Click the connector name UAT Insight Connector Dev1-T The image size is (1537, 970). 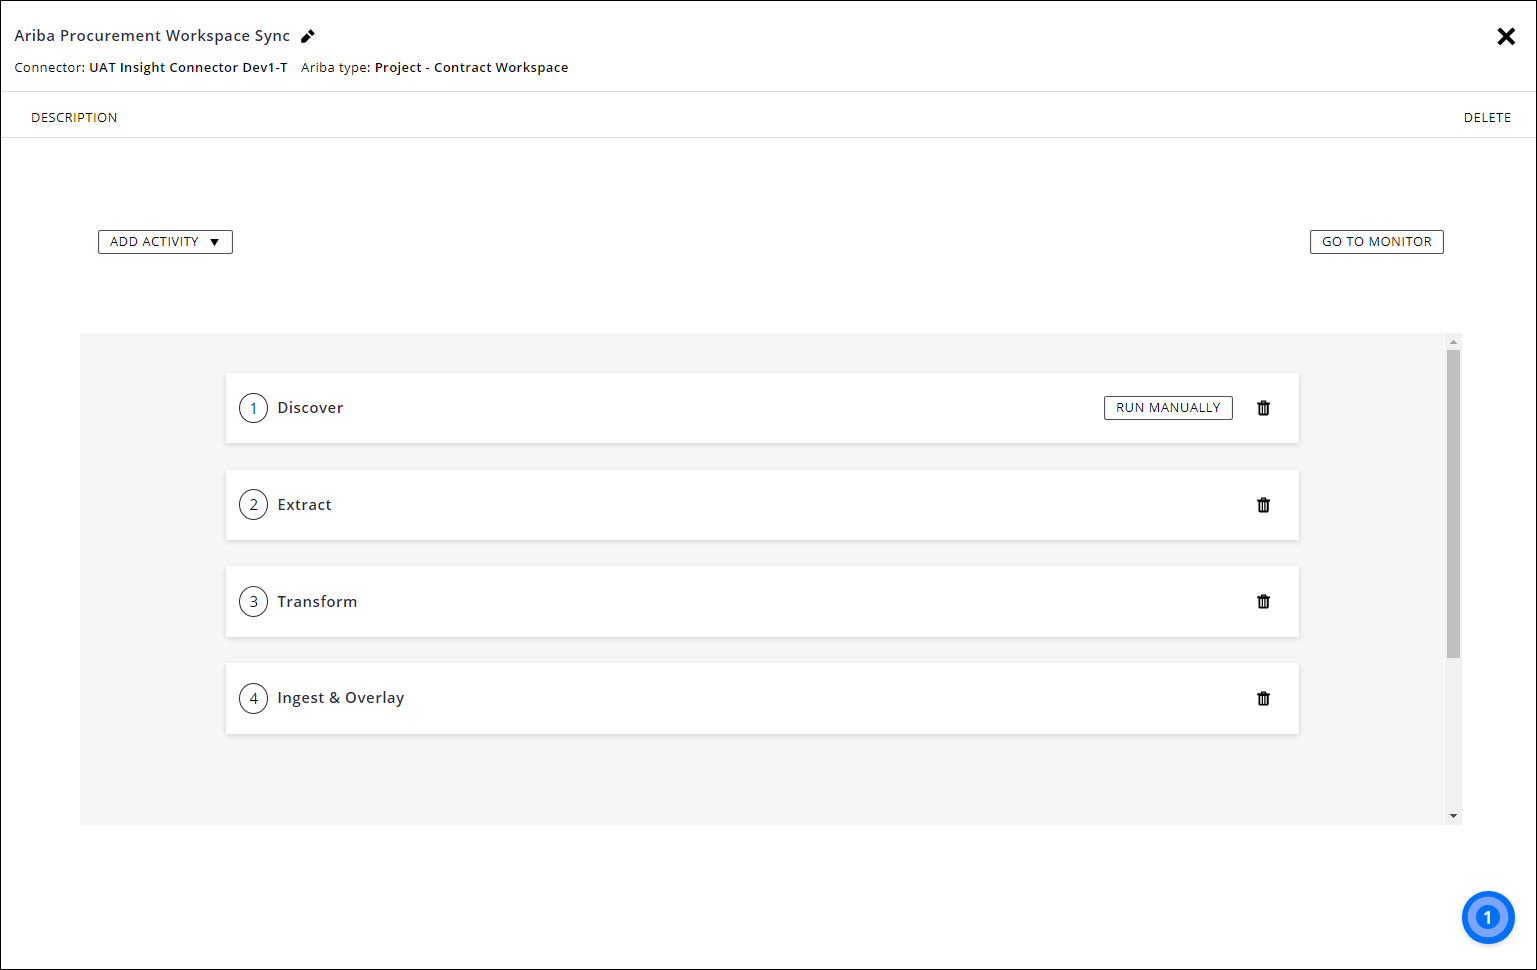[x=188, y=67]
